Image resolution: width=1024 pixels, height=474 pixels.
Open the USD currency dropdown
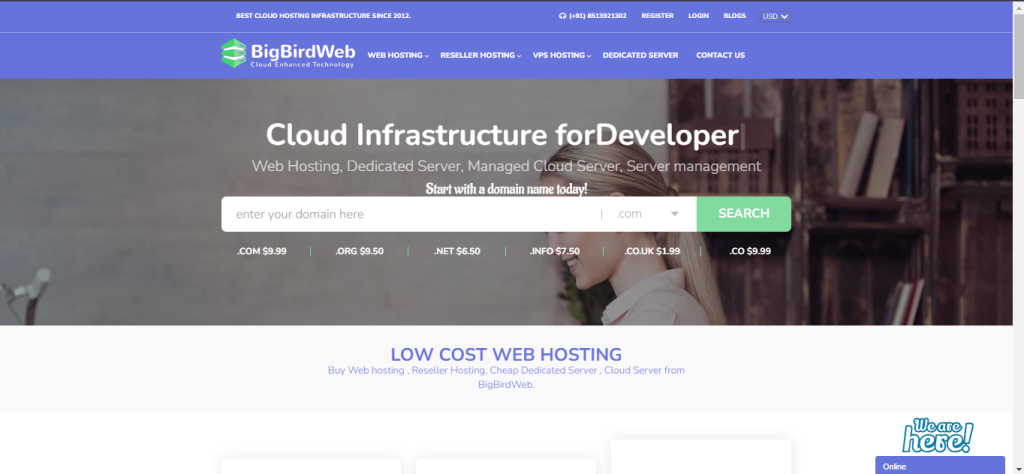pos(775,16)
